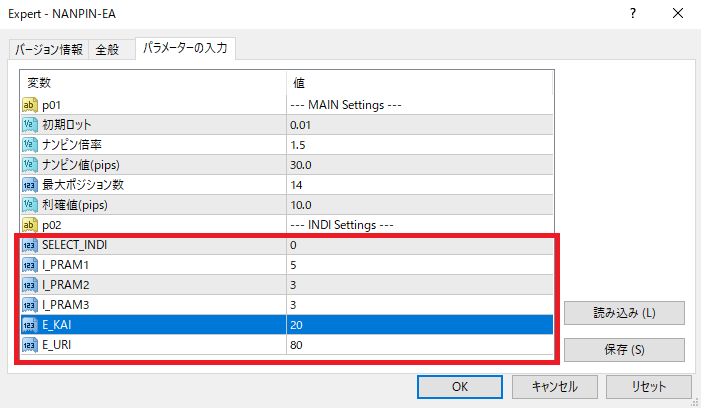Reset parameters with the リセット button
701x408 pixels.
(648, 386)
